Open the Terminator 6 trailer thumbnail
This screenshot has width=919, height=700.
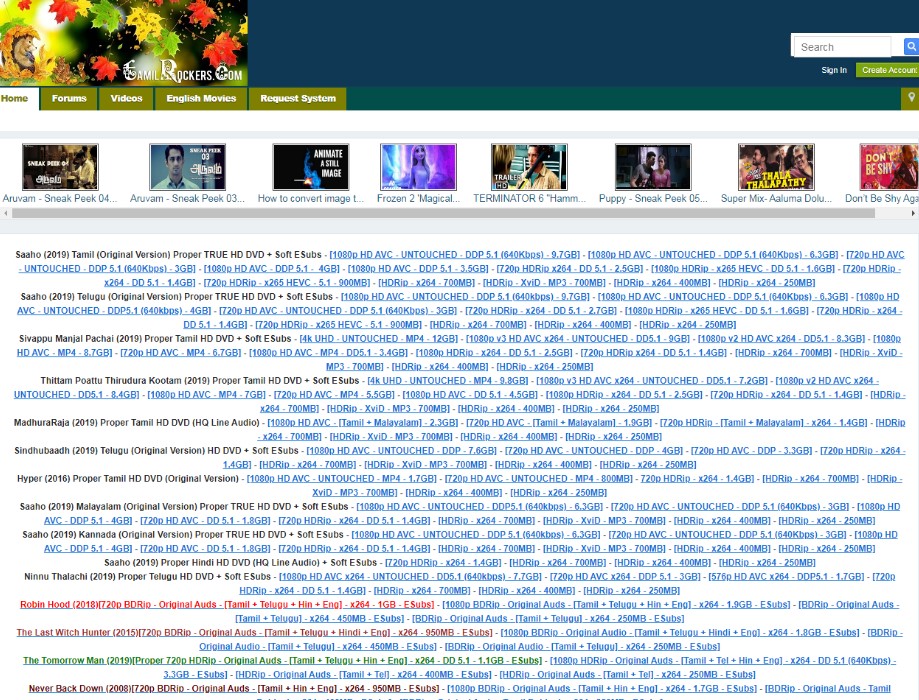pos(529,167)
